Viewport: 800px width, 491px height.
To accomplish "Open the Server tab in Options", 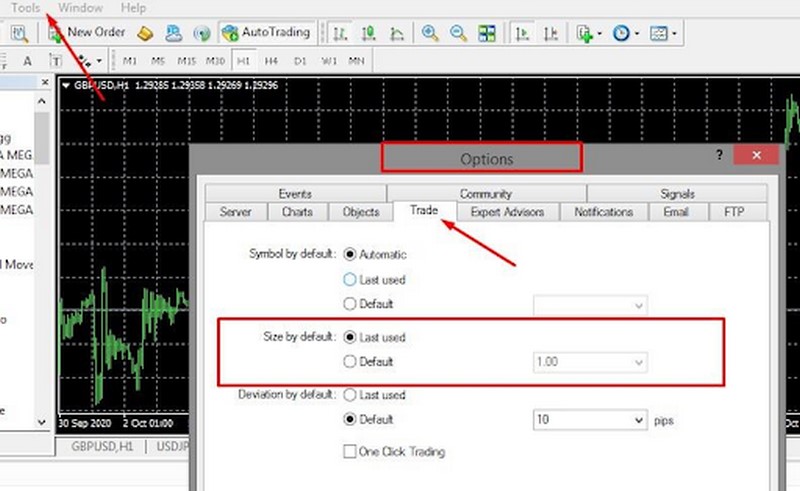I will click(236, 212).
